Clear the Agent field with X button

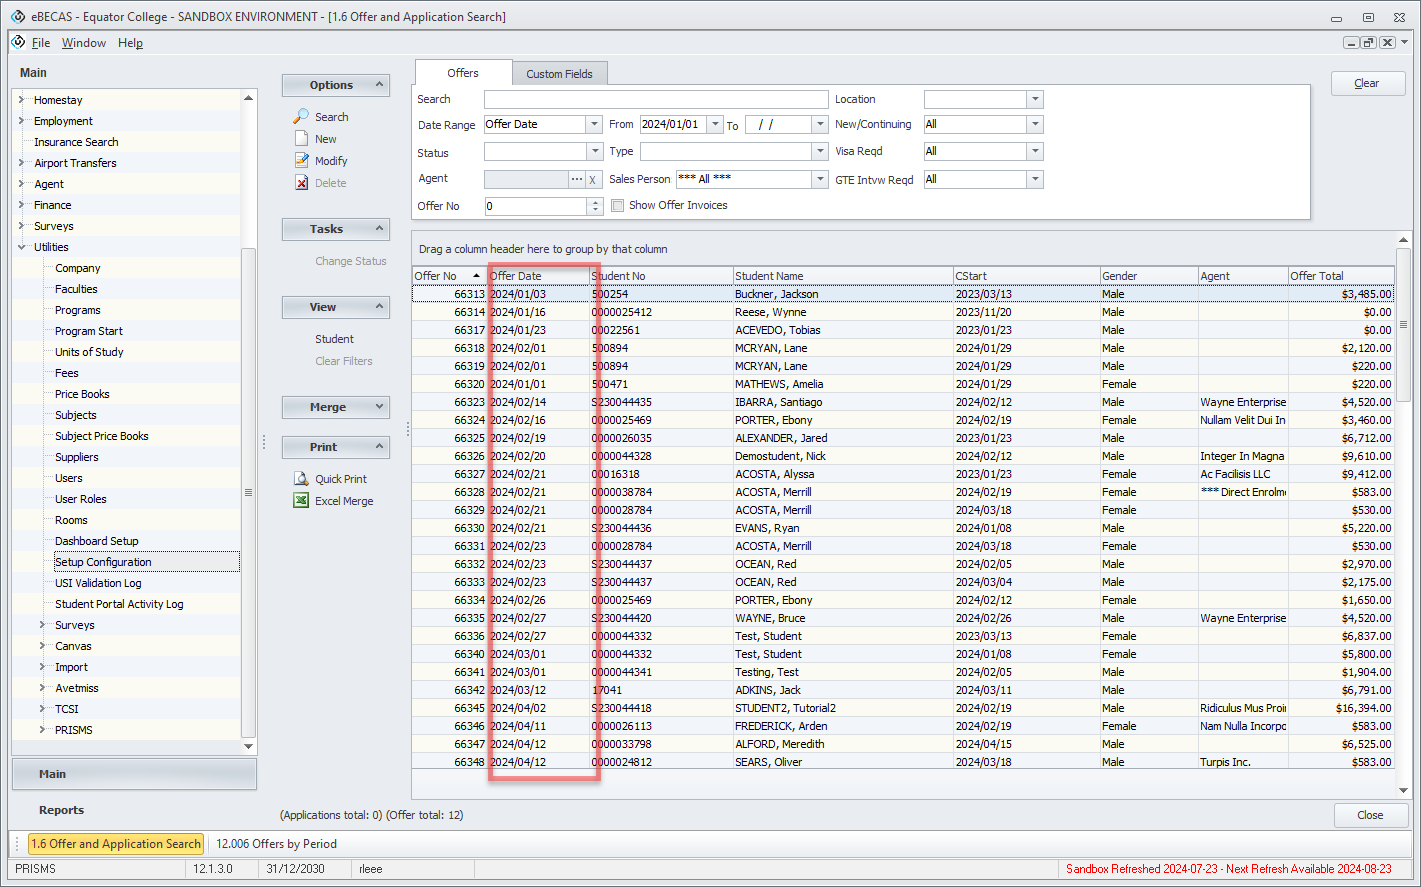pyautogui.click(x=592, y=179)
